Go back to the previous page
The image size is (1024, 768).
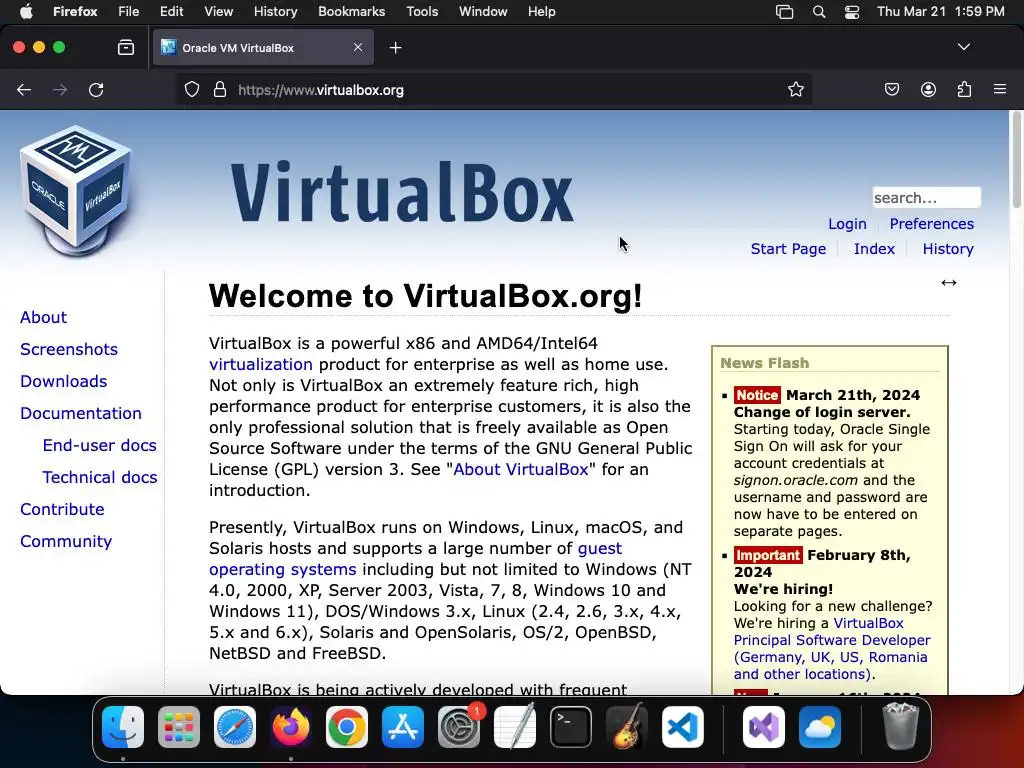click(x=24, y=90)
